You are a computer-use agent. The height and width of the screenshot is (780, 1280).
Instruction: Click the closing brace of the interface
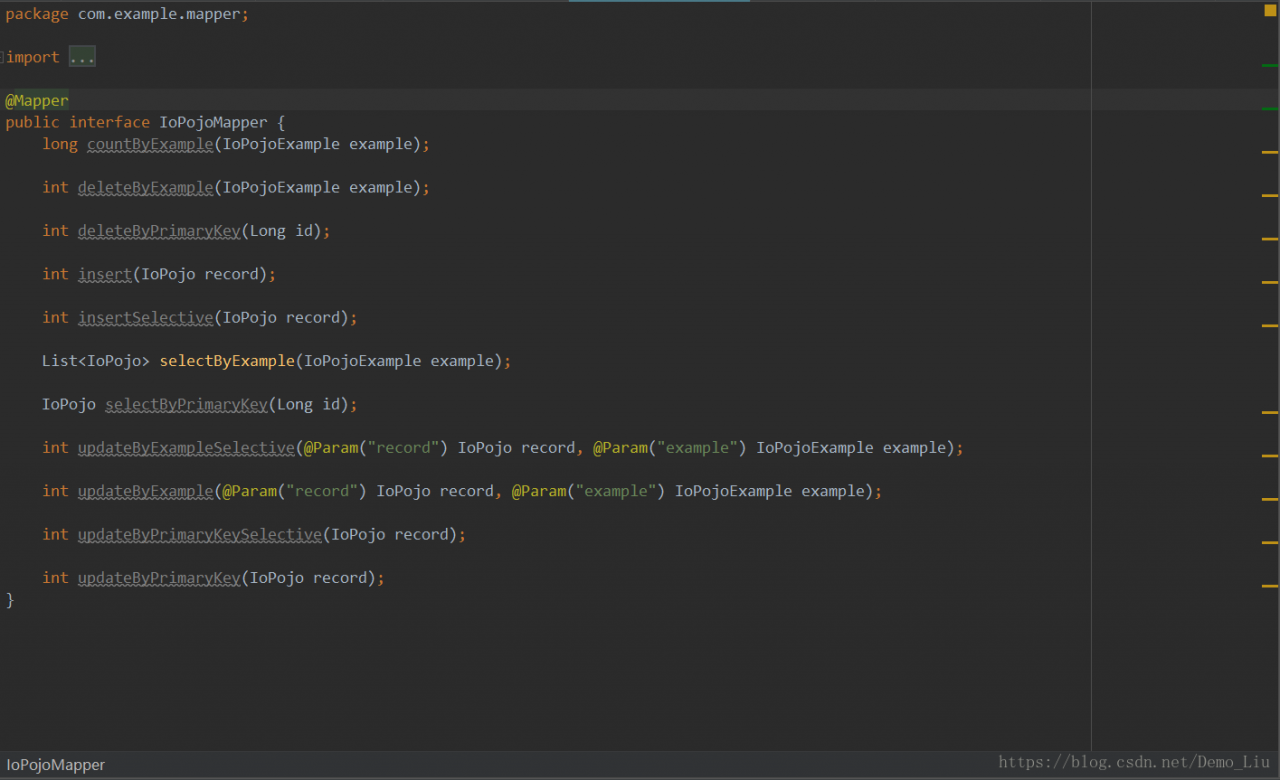click(x=10, y=600)
